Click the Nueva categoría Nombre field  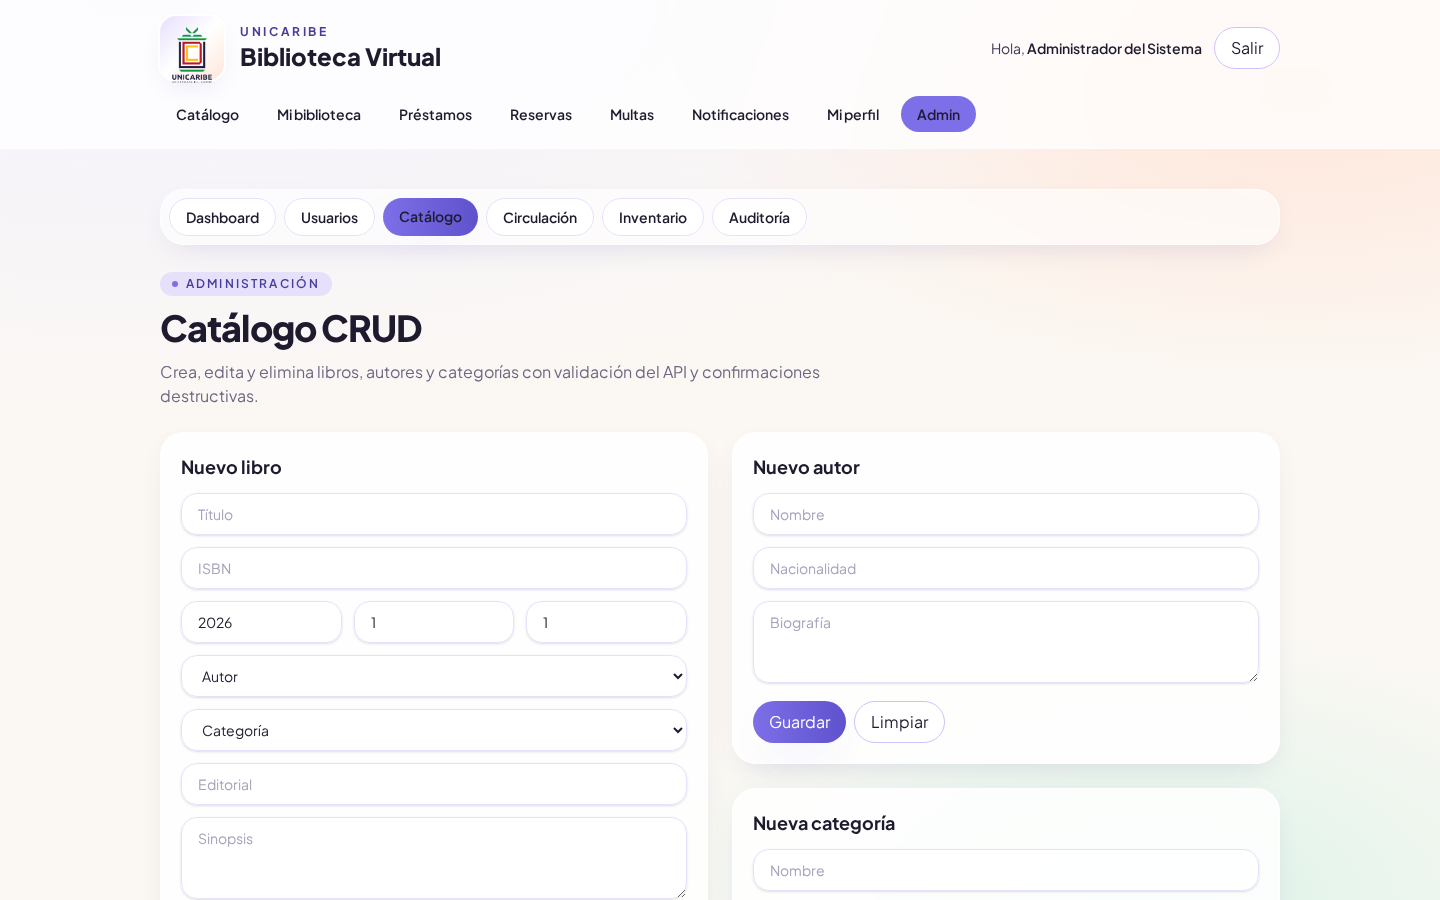(x=1006, y=870)
